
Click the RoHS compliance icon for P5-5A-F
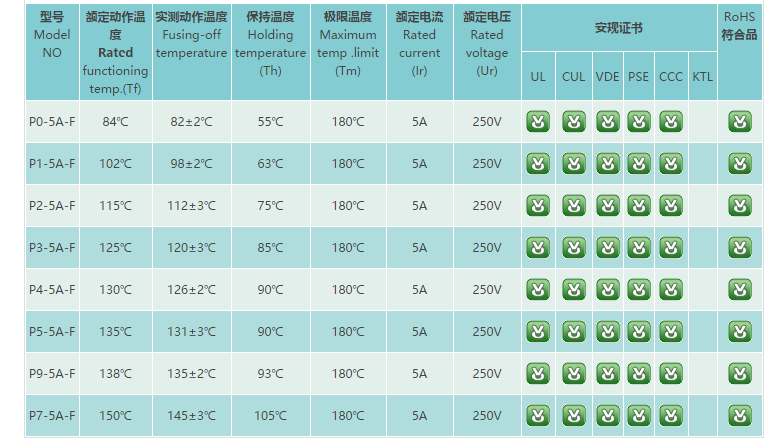pos(739,332)
